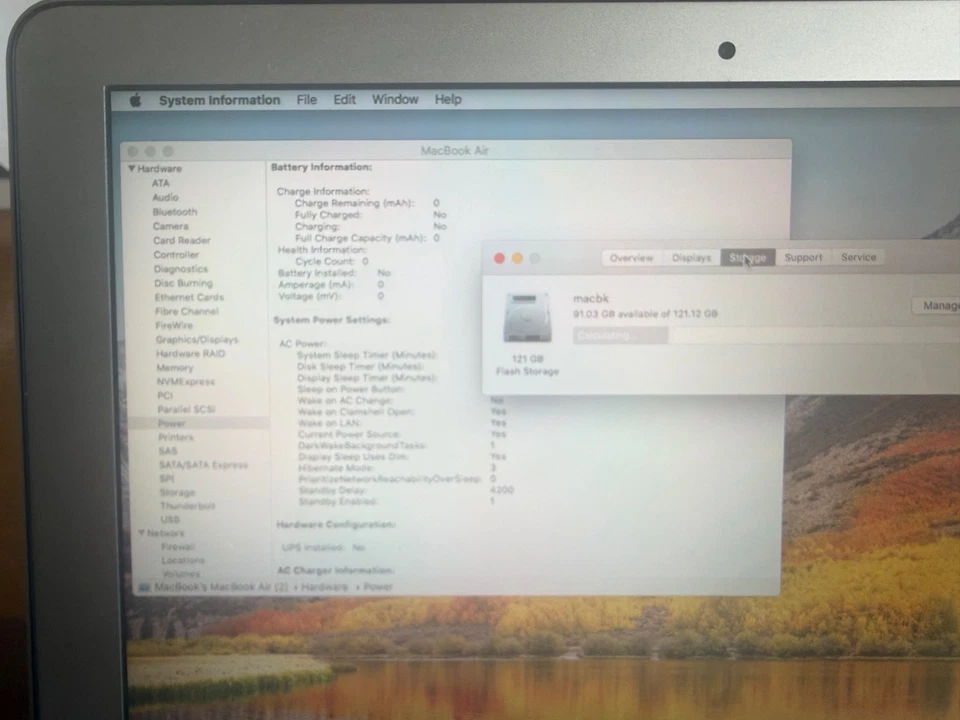This screenshot has height=720, width=960.
Task: Select Audio in the Hardware list
Action: 165,197
